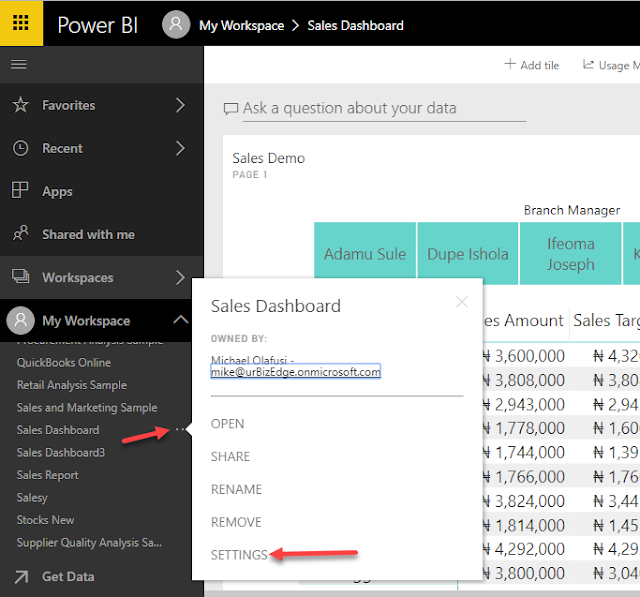Viewport: 640px width, 597px height.
Task: Click the Ask a question input box
Action: tap(375, 108)
